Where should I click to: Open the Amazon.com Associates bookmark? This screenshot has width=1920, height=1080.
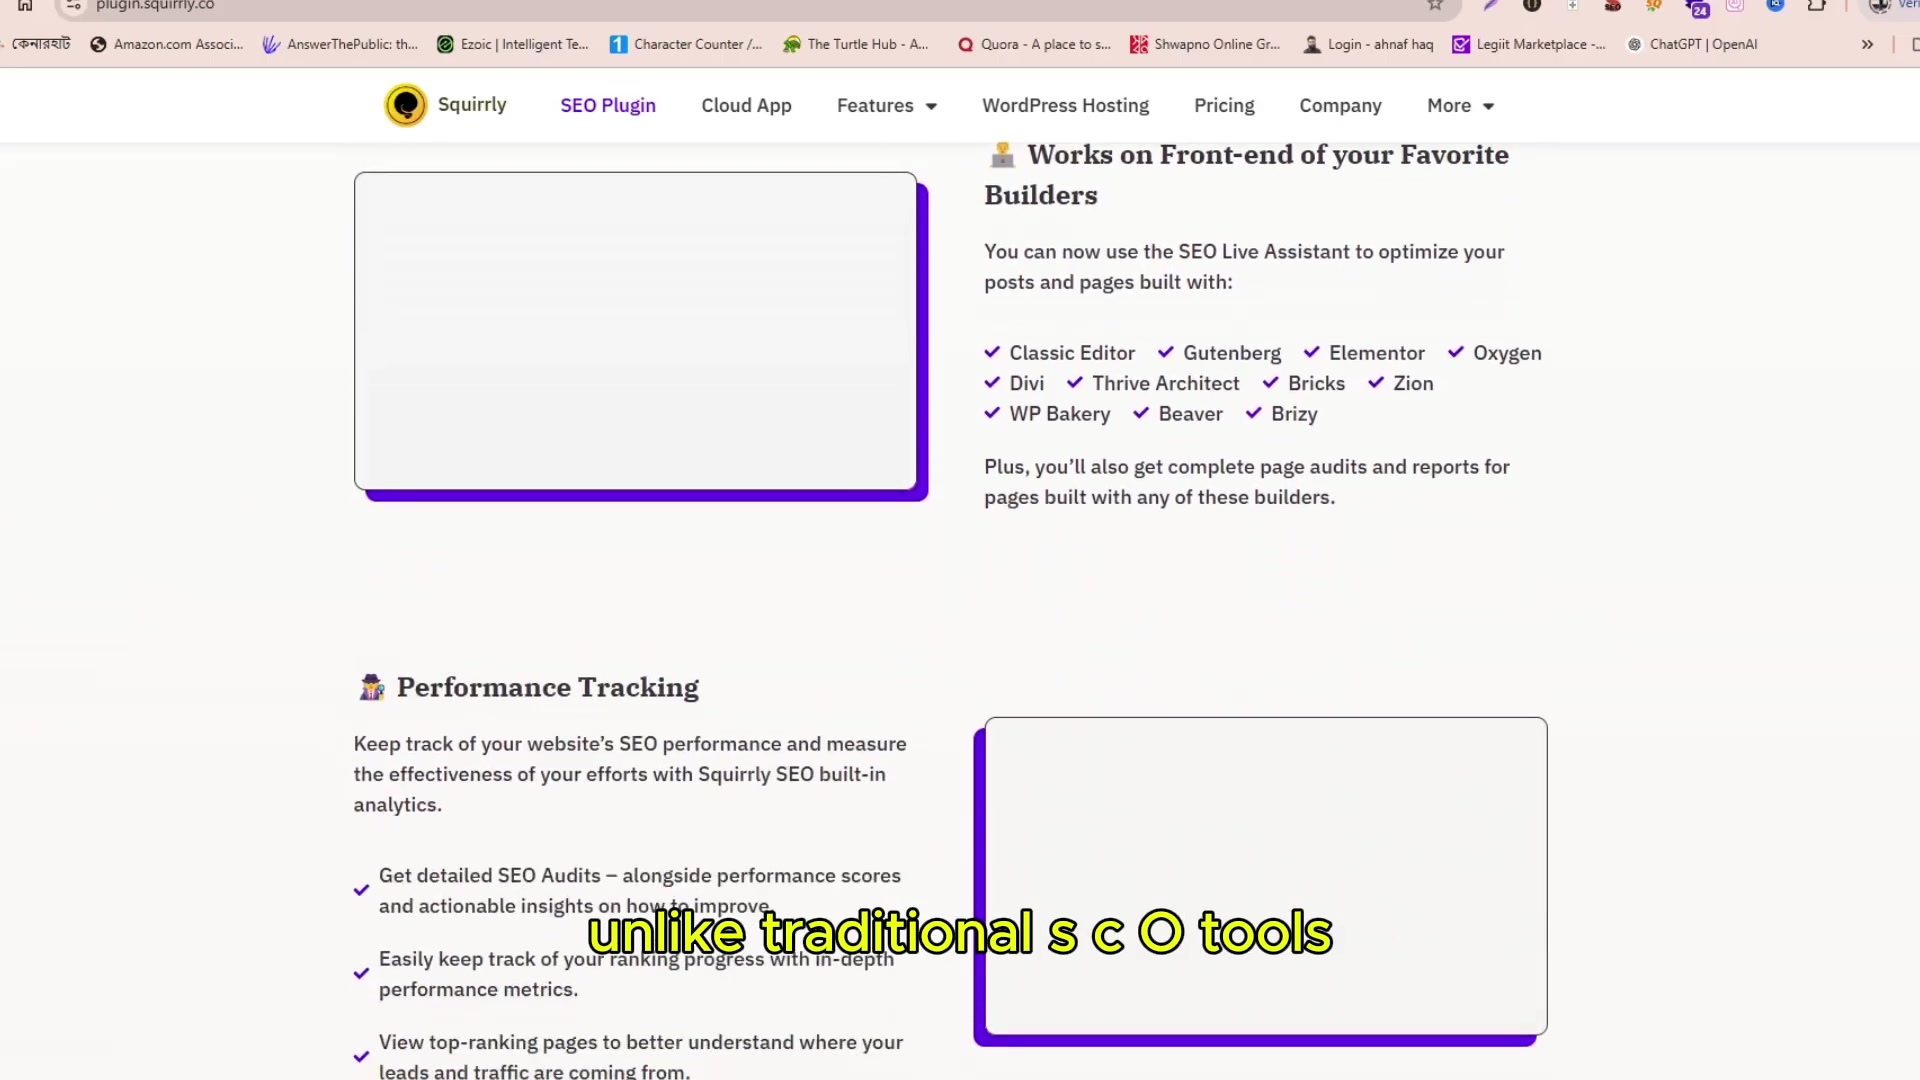coord(166,44)
